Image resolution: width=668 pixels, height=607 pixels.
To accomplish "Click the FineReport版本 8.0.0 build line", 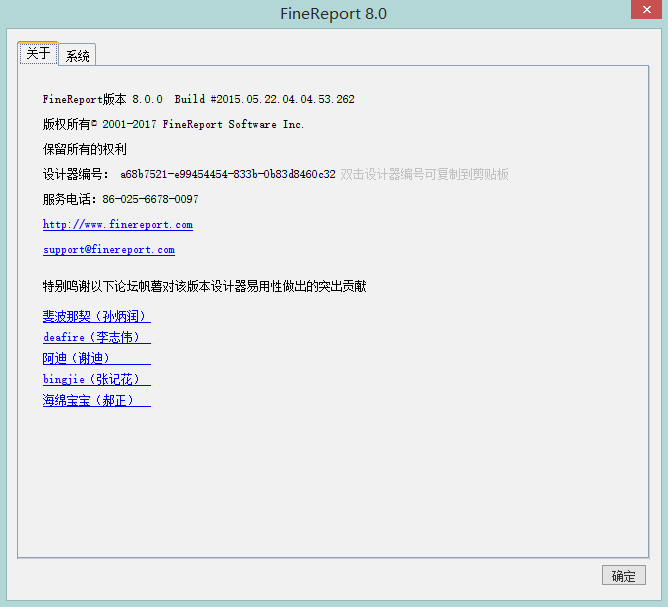I will coord(199,99).
